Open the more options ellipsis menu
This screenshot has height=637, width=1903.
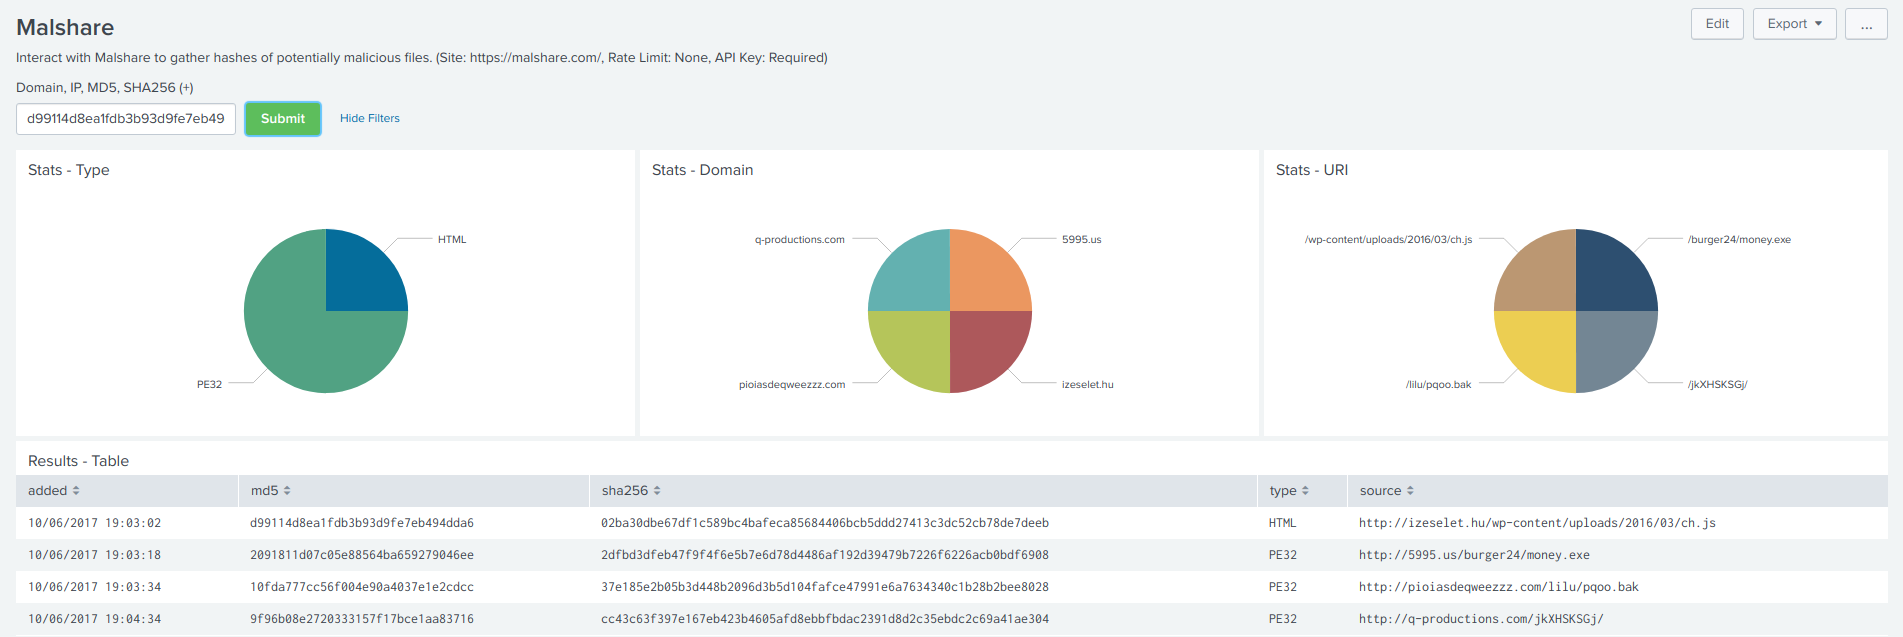tap(1866, 24)
